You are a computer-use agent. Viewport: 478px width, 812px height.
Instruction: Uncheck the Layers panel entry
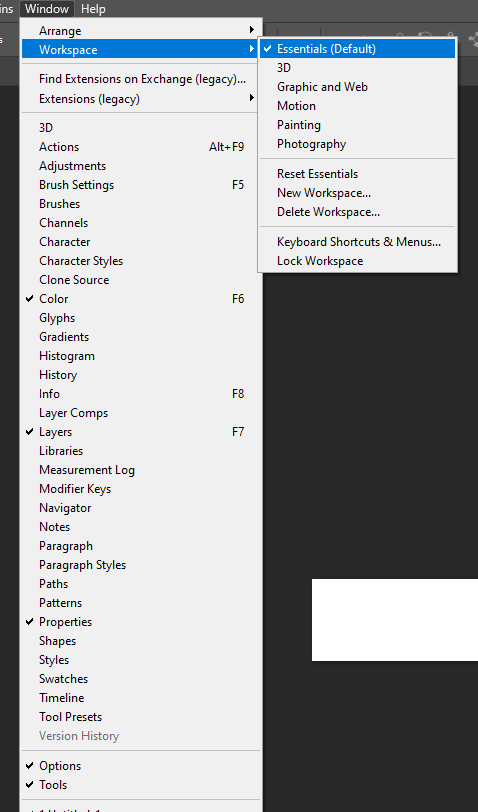click(140, 432)
